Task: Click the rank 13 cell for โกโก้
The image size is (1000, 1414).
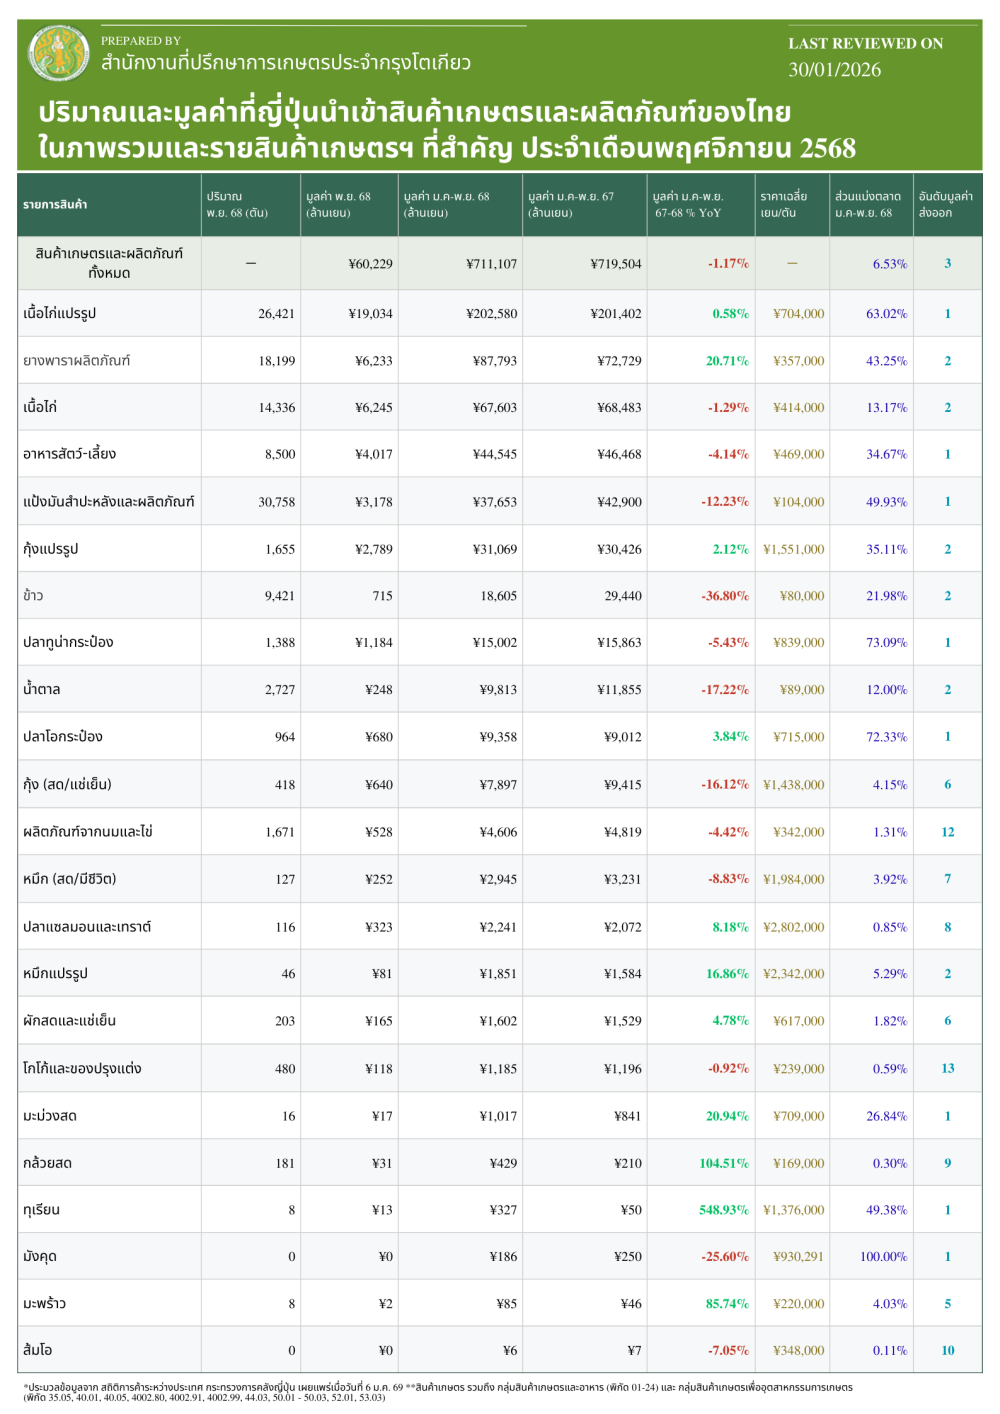Action: point(947,1069)
